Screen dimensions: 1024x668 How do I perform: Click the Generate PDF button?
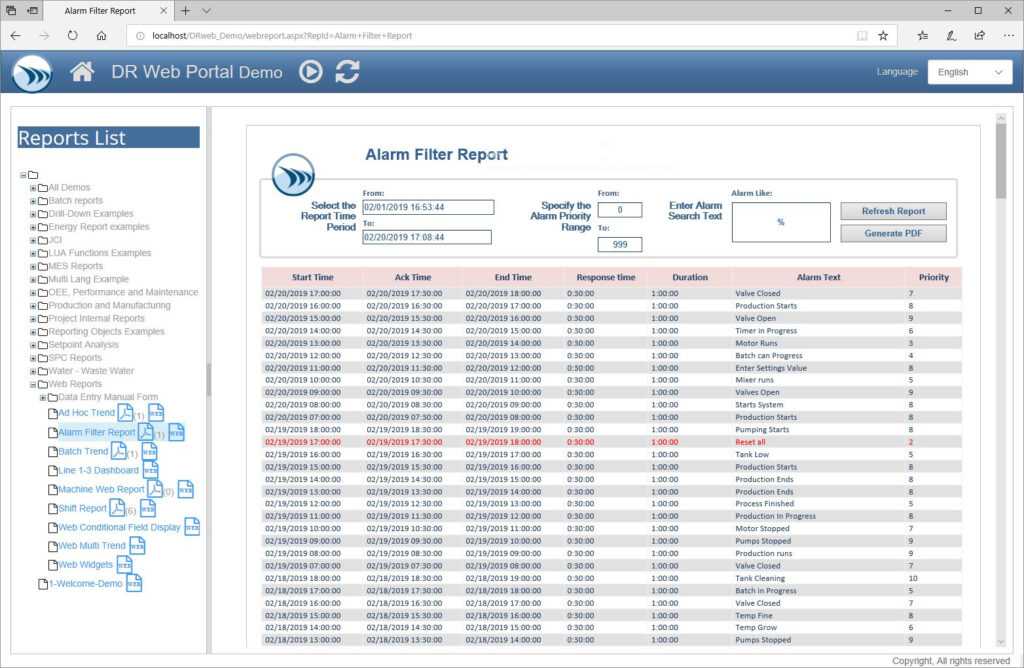pos(893,234)
